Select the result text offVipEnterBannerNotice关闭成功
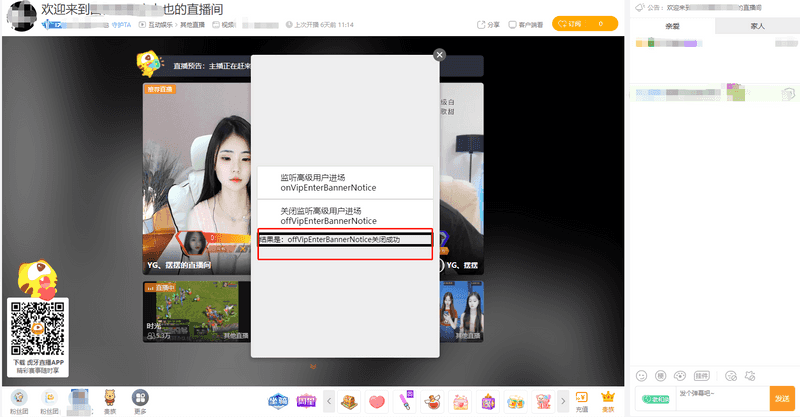 tap(343, 239)
